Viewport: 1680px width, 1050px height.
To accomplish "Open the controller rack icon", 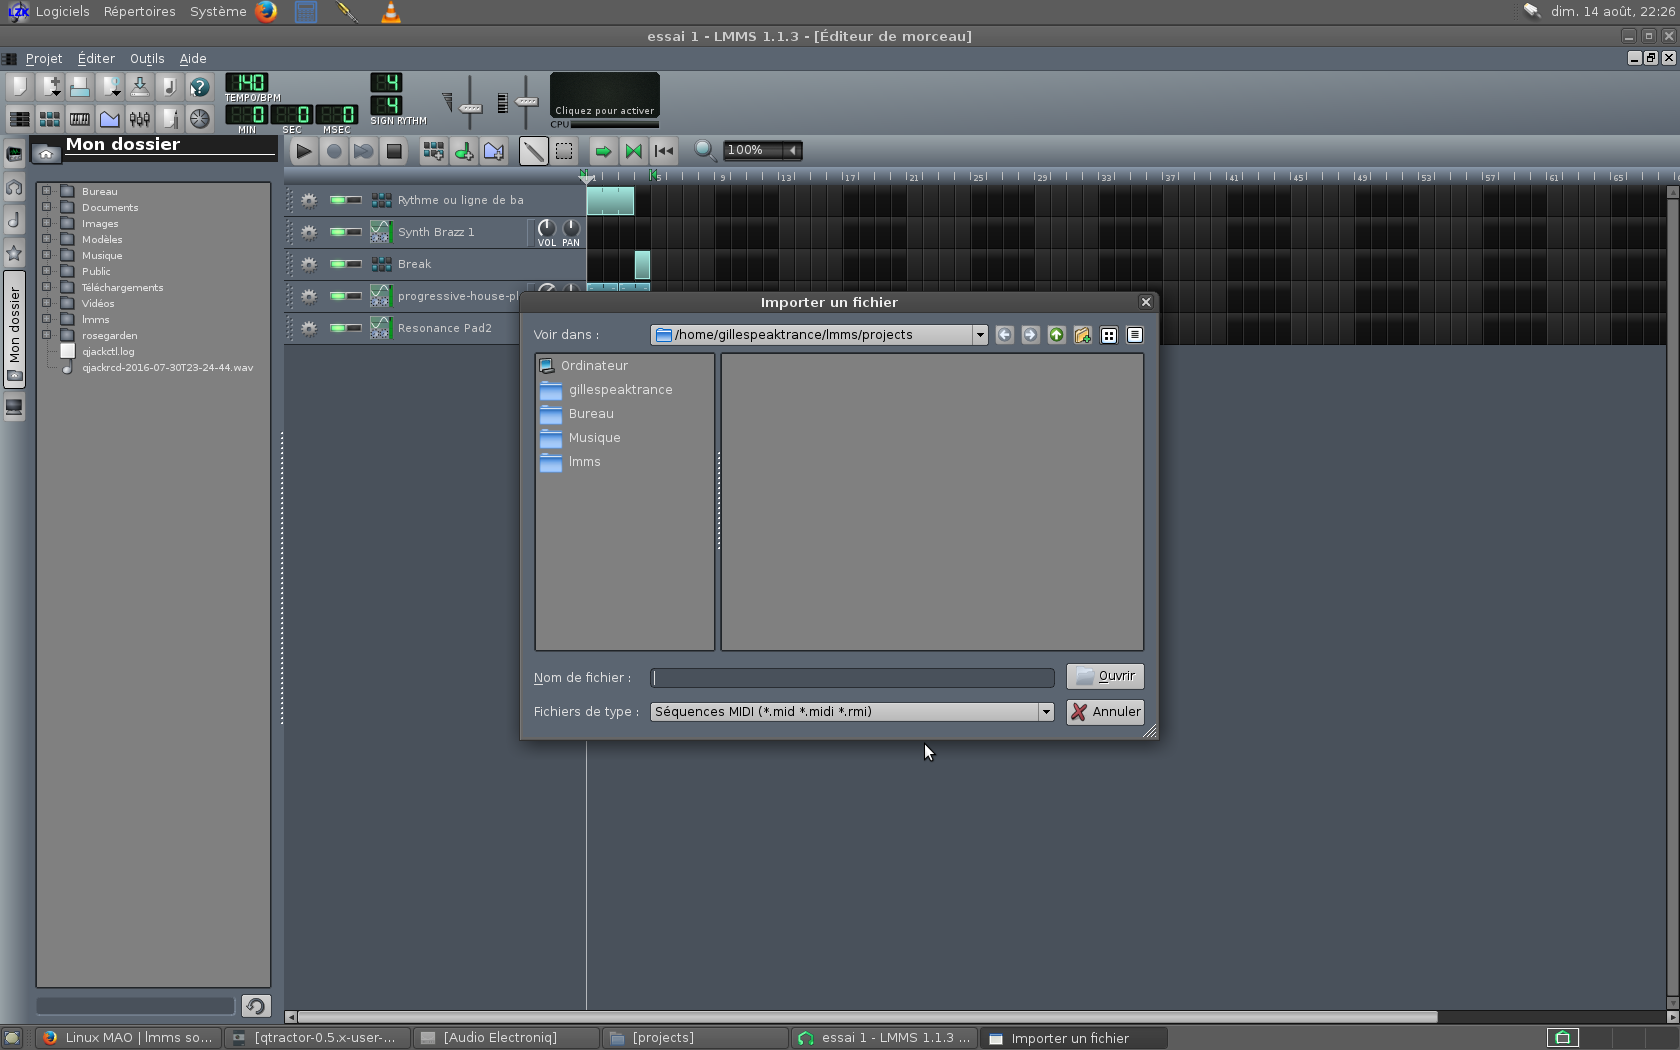I will 199,119.
